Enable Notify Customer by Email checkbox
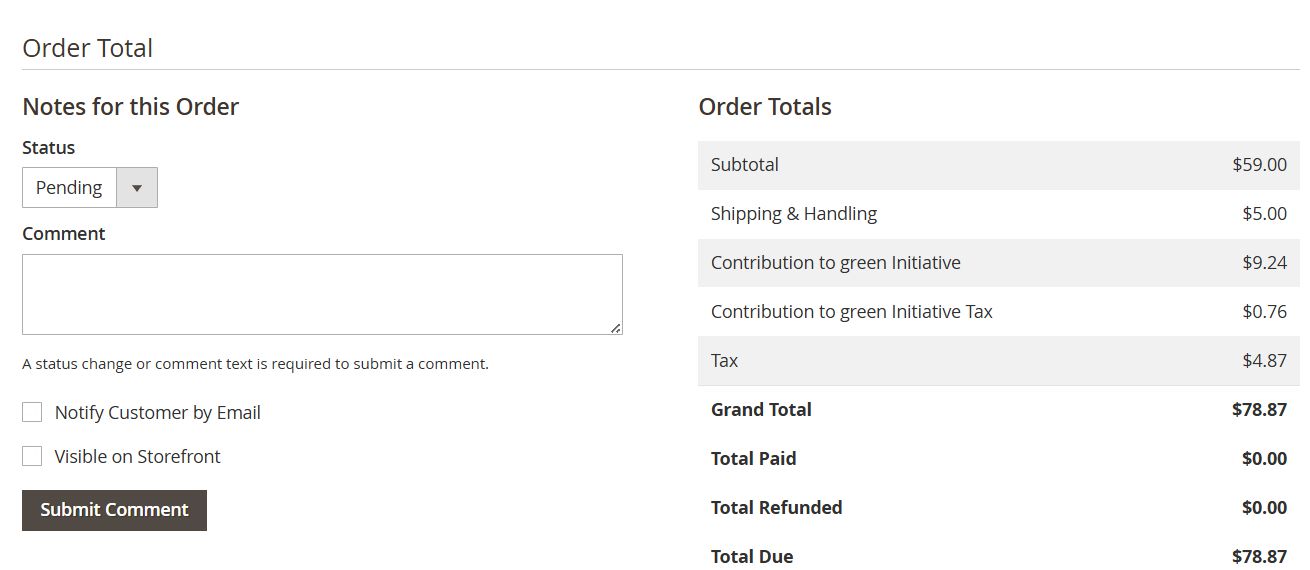The image size is (1310, 570). click(x=32, y=412)
